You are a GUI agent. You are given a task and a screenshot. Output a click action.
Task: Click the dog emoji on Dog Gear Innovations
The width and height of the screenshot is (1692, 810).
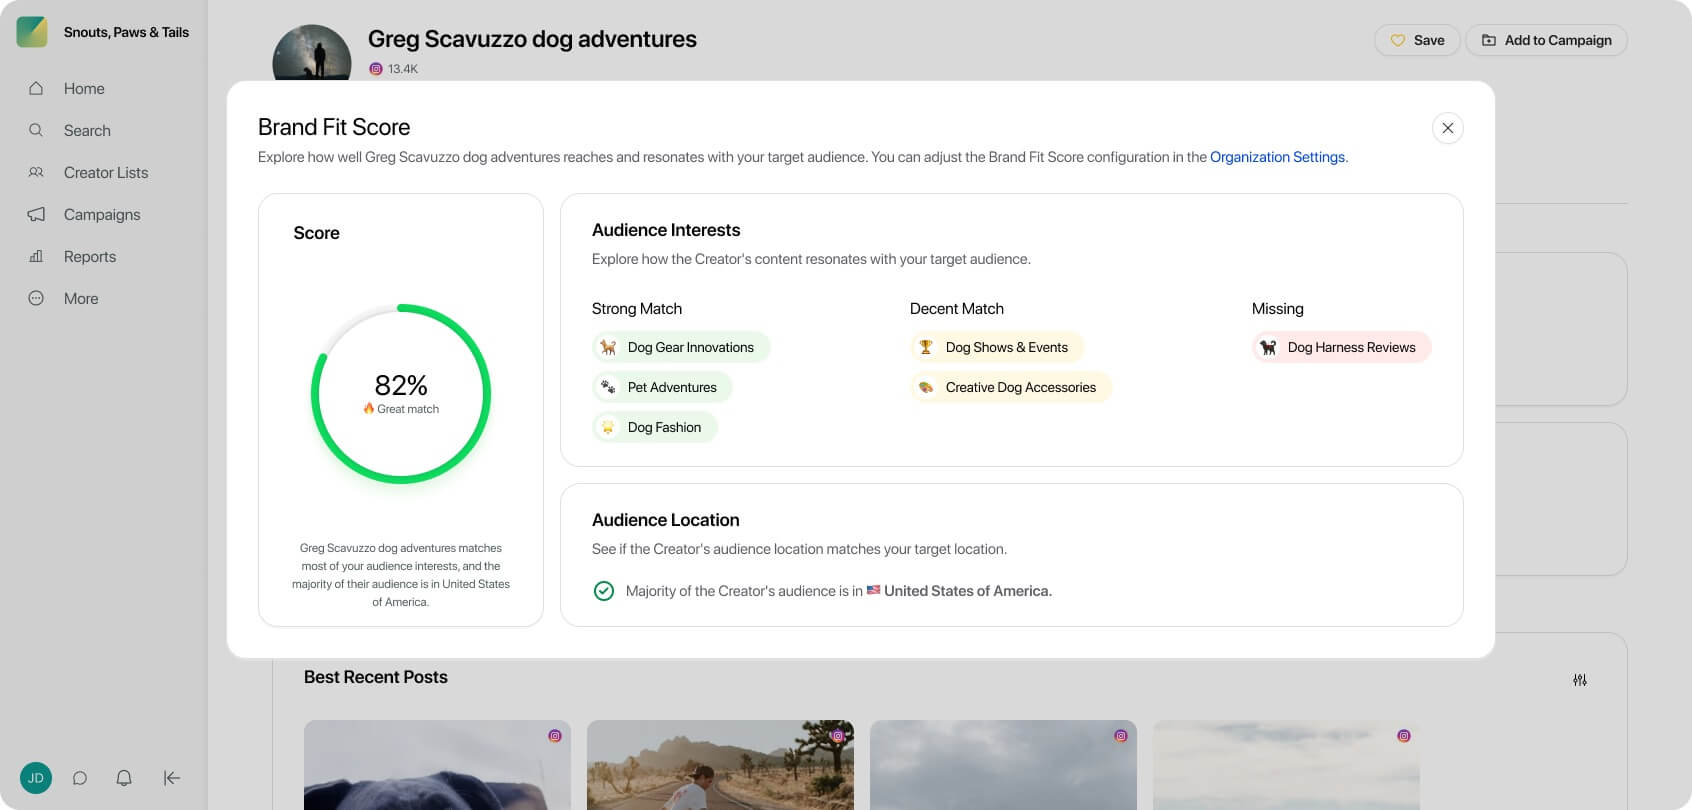click(608, 347)
